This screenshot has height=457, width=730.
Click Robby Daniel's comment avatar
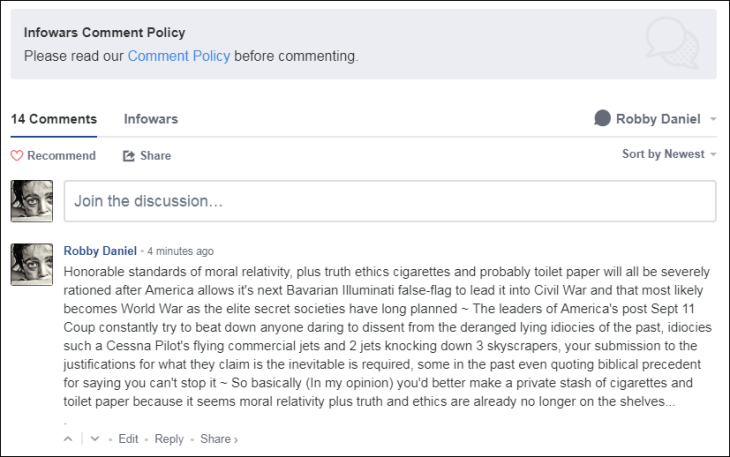[x=32, y=264]
